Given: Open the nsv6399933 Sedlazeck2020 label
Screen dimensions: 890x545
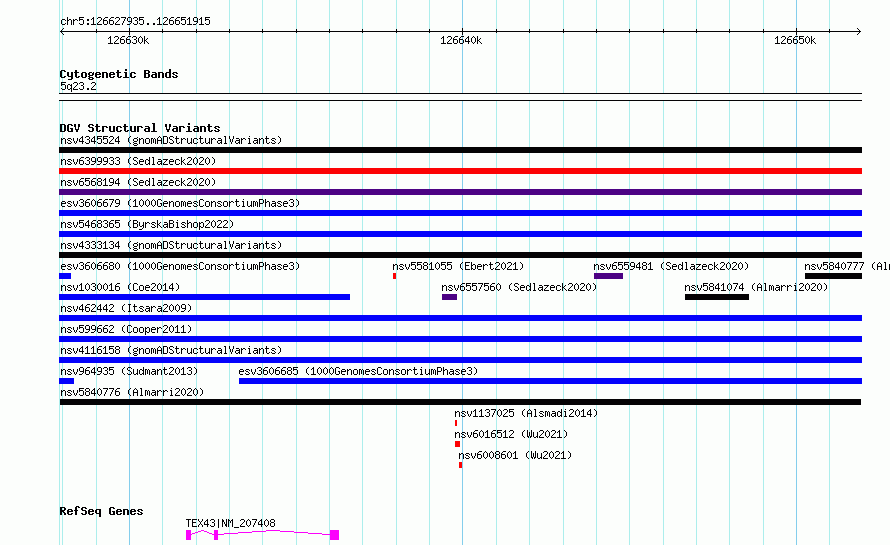Looking at the screenshot, I should pyautogui.click(x=138, y=161).
